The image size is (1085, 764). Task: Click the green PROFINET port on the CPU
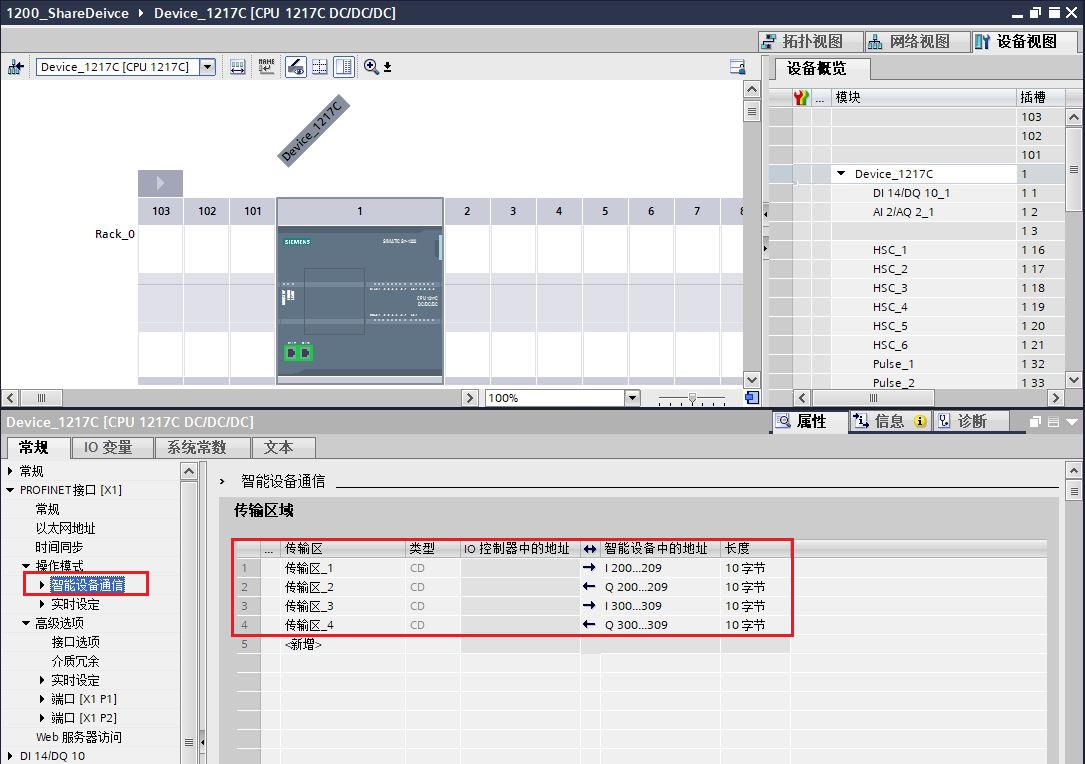click(298, 353)
